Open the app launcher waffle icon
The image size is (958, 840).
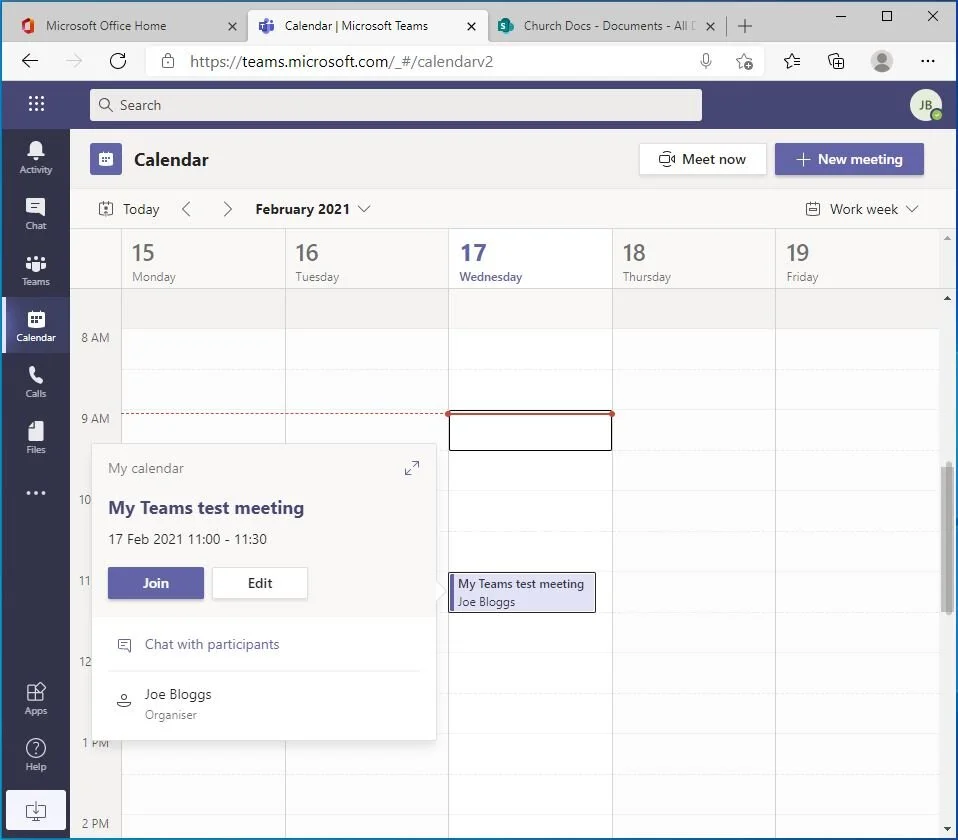[36, 104]
